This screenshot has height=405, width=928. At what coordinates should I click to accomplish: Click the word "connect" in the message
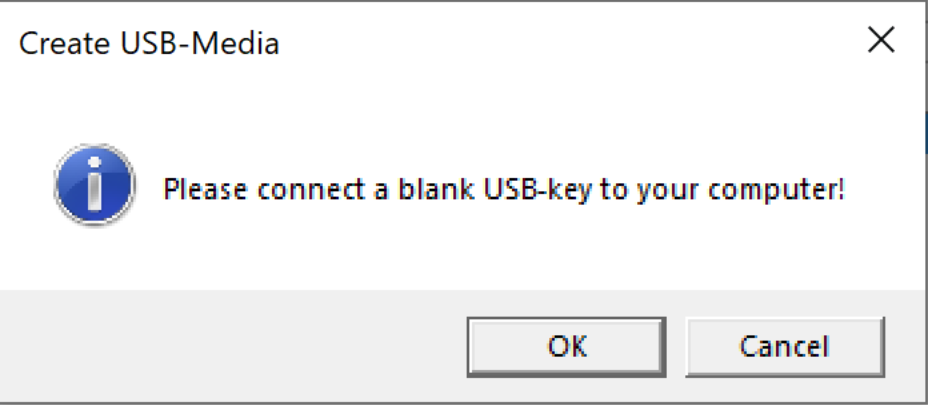[x=297, y=188]
